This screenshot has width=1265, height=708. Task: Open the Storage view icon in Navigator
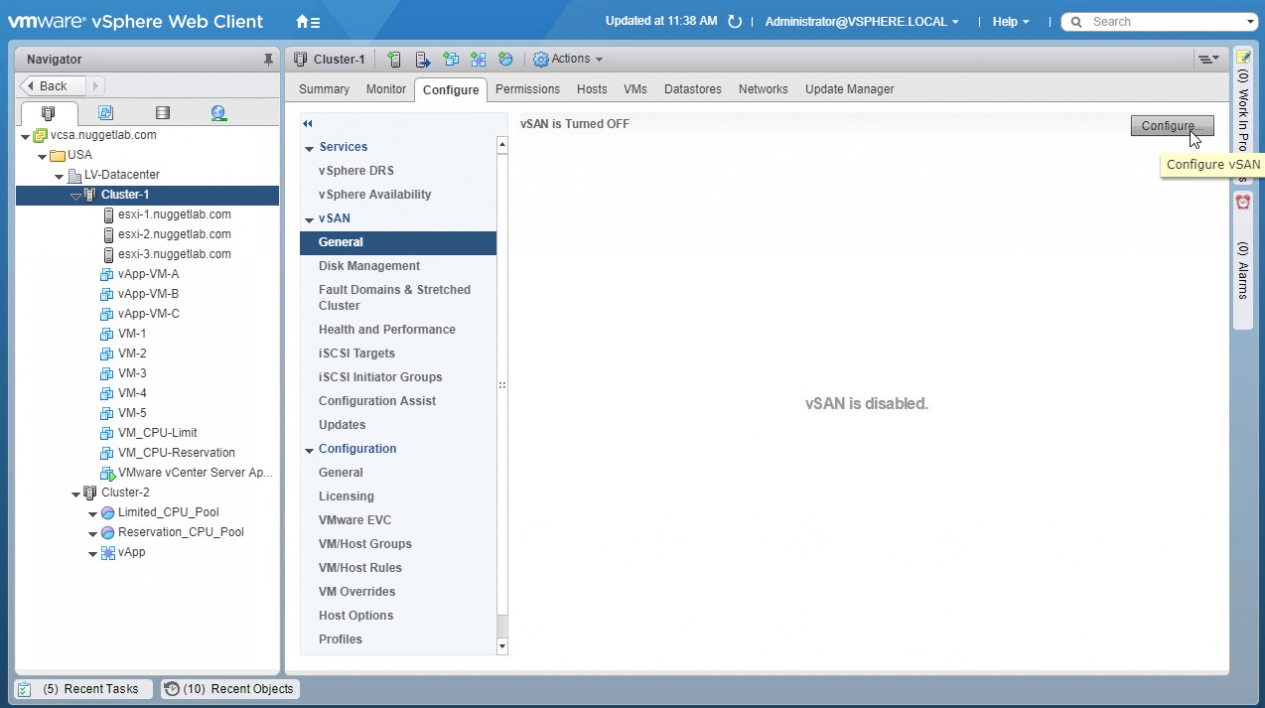coord(162,113)
